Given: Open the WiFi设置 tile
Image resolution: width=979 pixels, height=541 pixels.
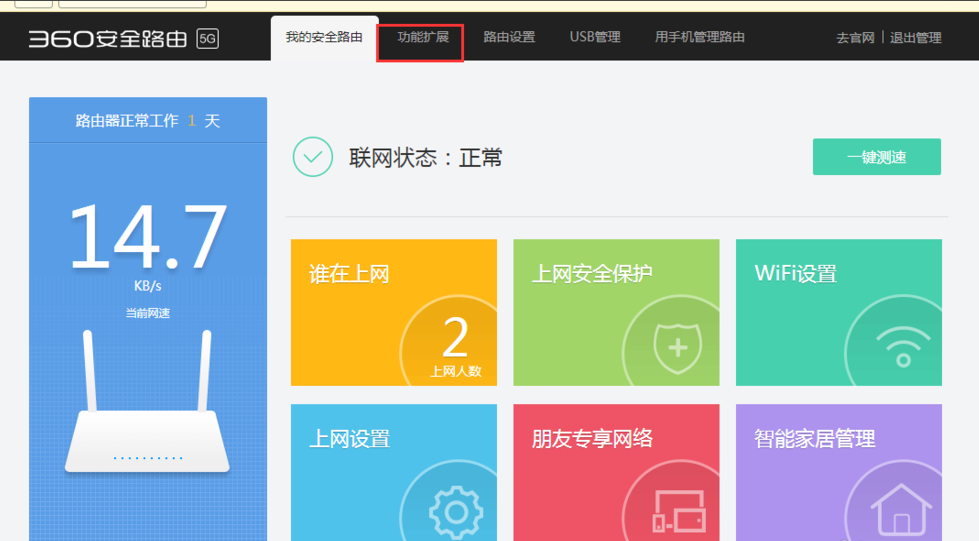Looking at the screenshot, I should click(839, 312).
